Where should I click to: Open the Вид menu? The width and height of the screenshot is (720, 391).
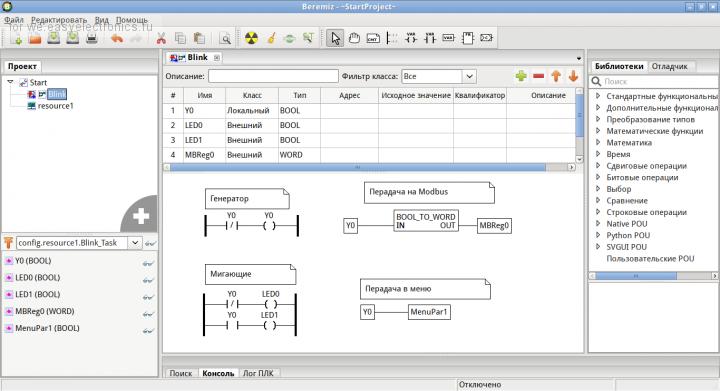tap(101, 20)
